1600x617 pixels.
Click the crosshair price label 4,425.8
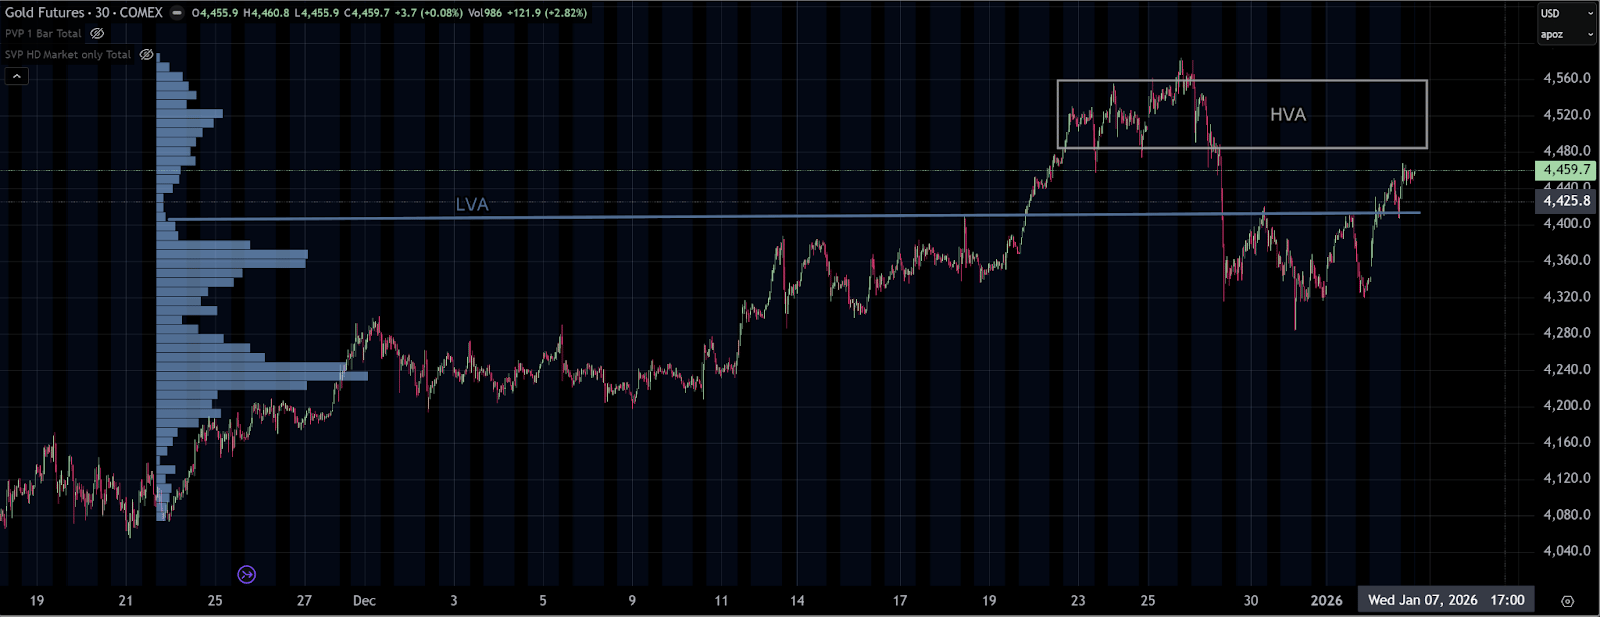click(1565, 201)
